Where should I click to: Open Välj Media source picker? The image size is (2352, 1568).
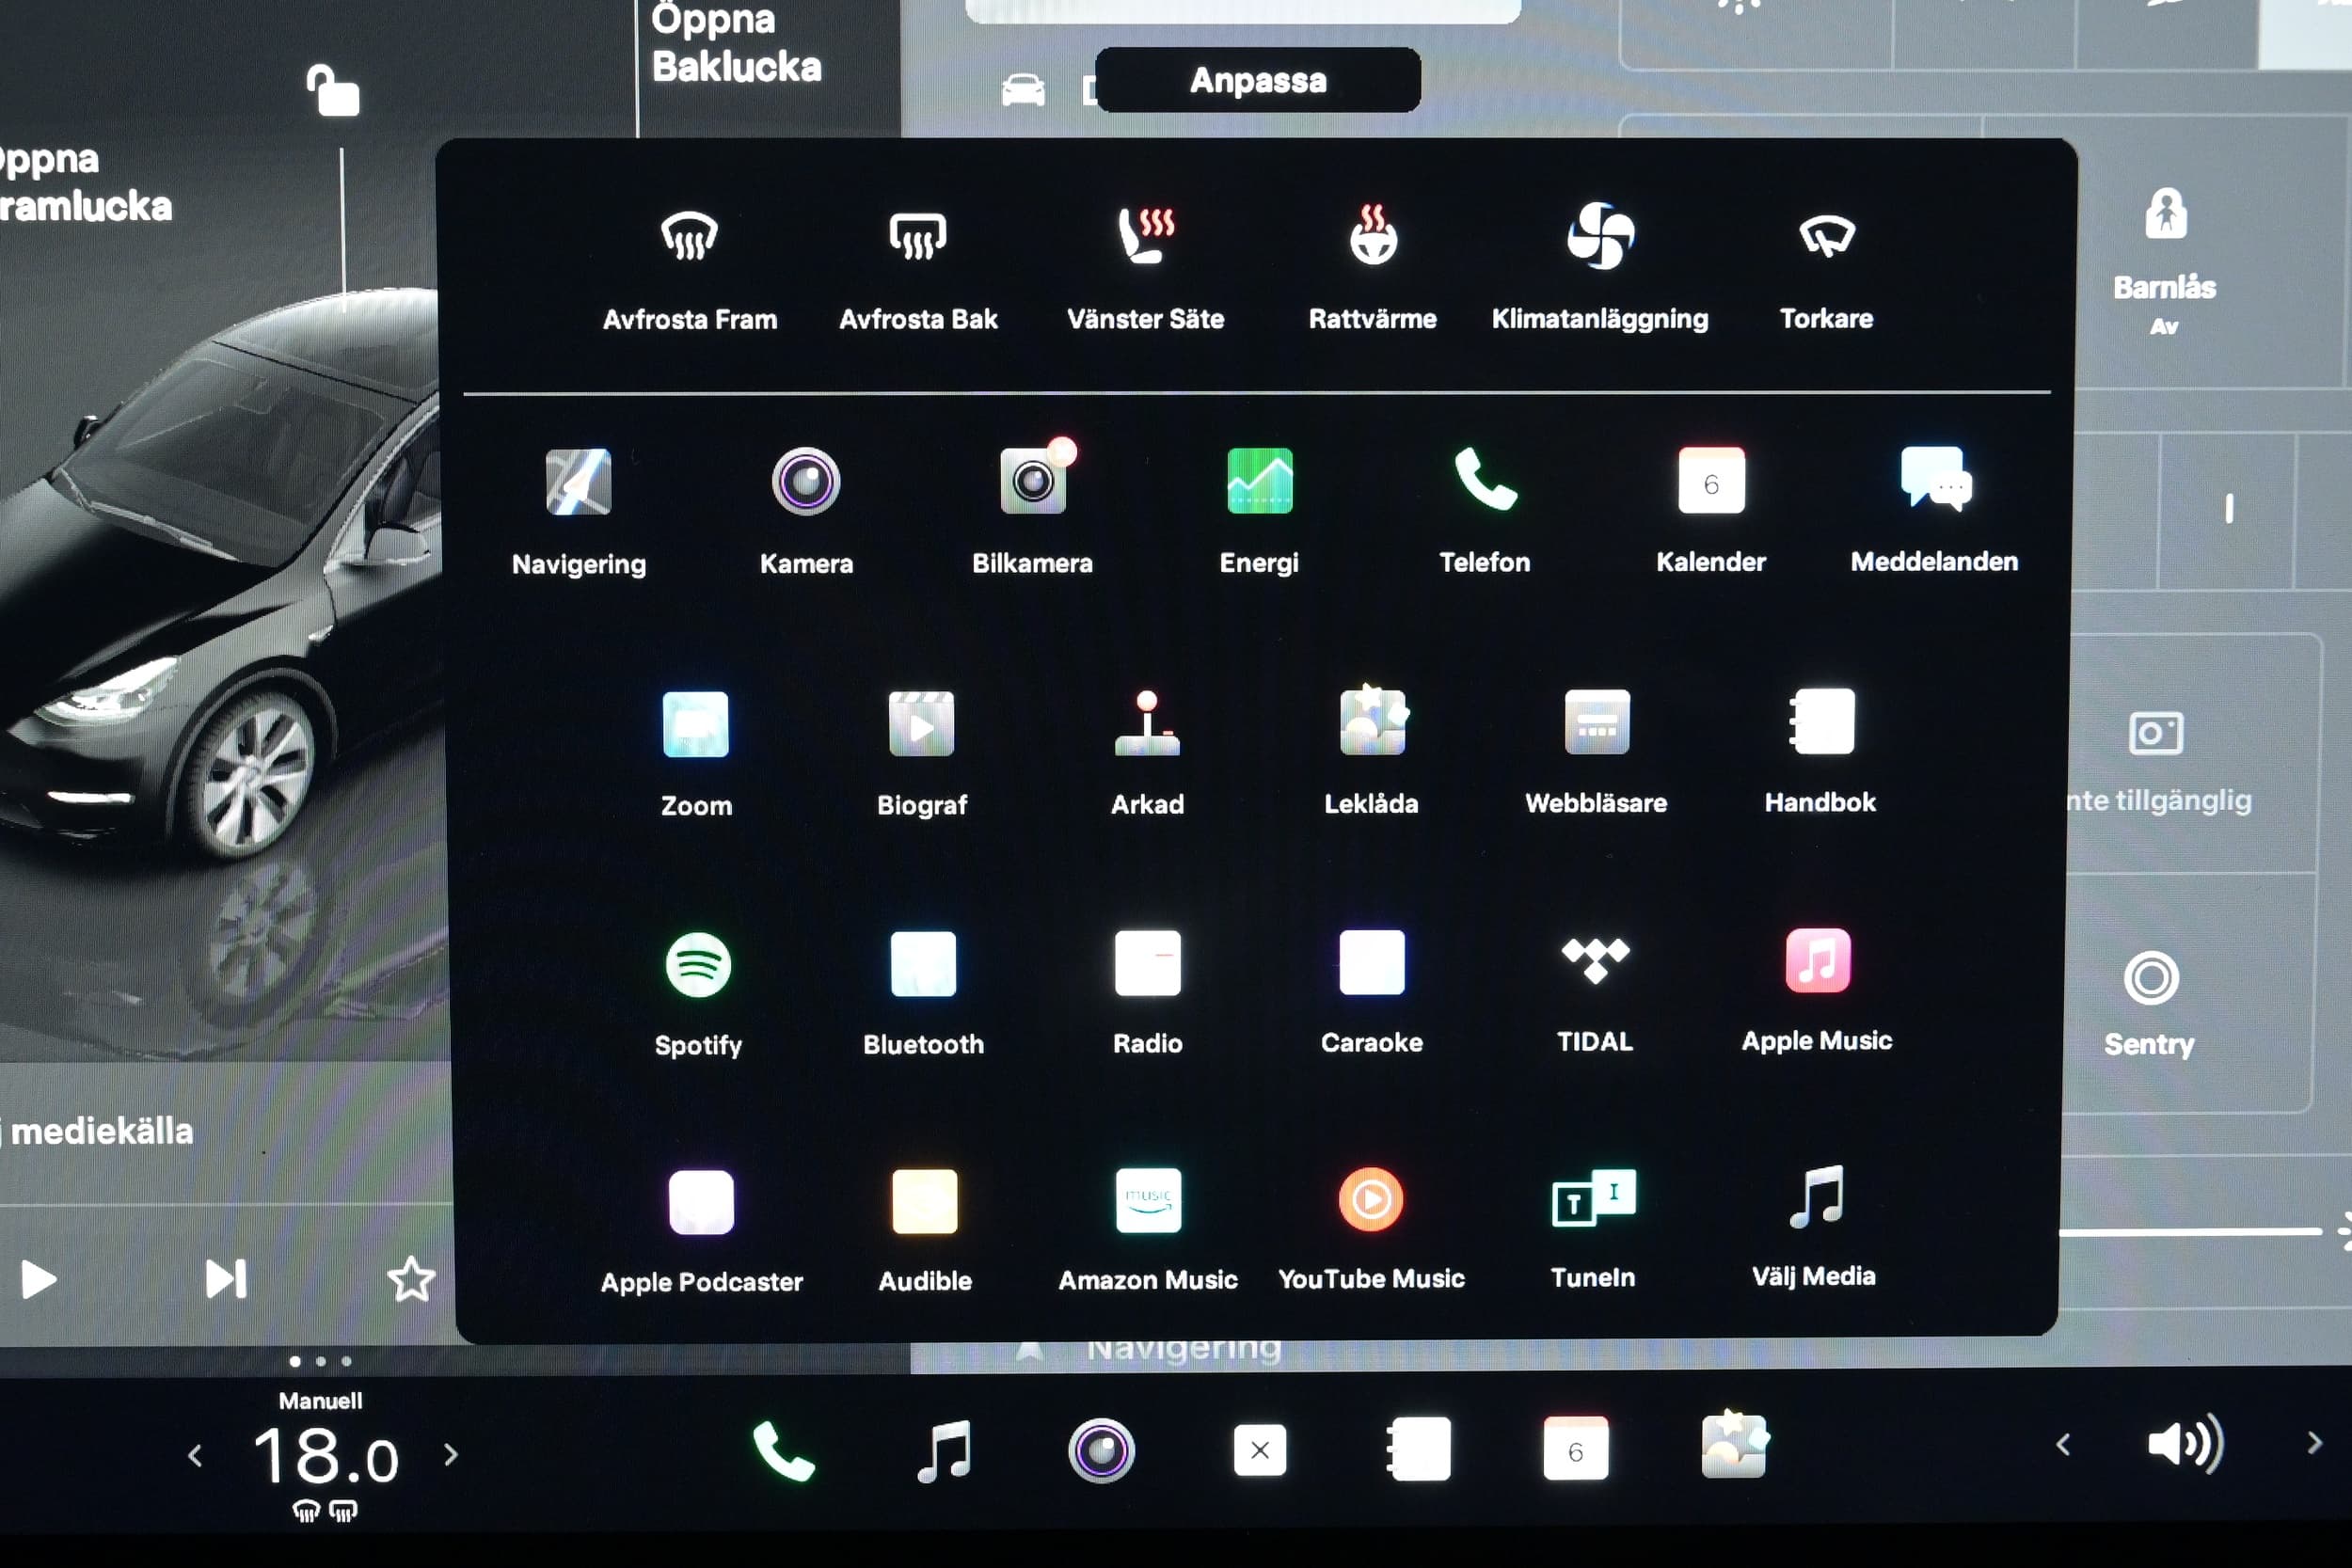1814,1227
